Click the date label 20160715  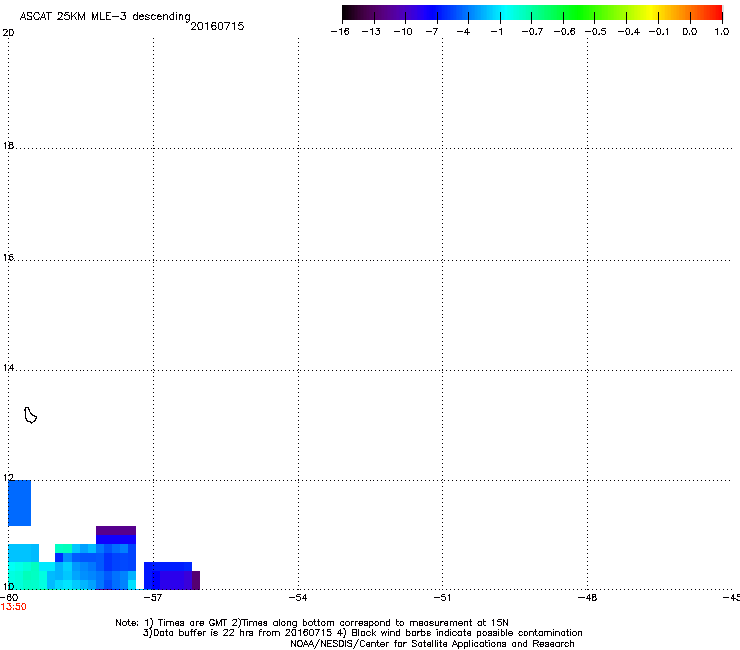217,26
